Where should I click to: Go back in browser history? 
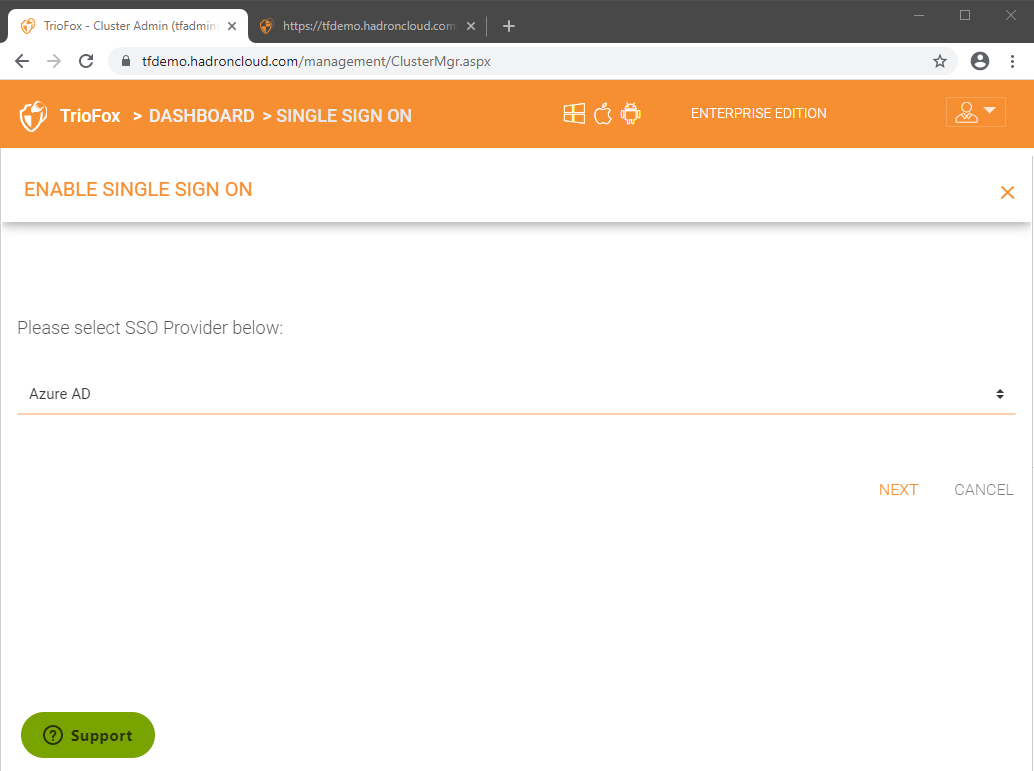point(22,61)
